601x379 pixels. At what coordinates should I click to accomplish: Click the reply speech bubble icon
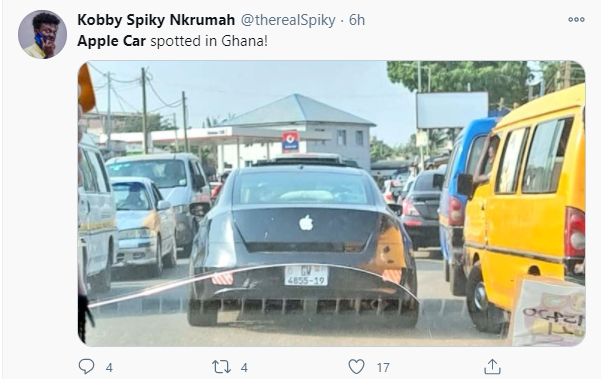click(86, 367)
